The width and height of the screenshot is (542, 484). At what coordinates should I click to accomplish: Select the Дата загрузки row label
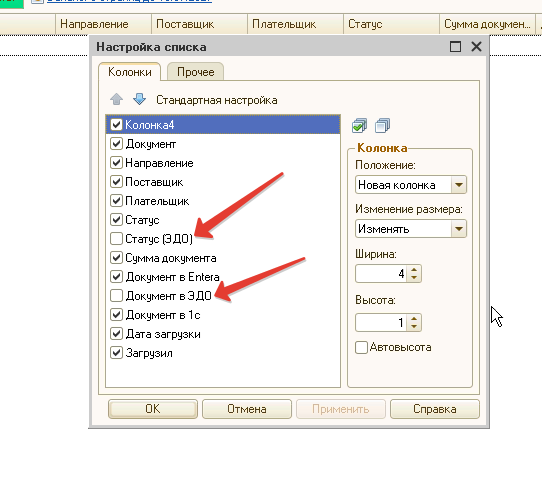coord(163,334)
